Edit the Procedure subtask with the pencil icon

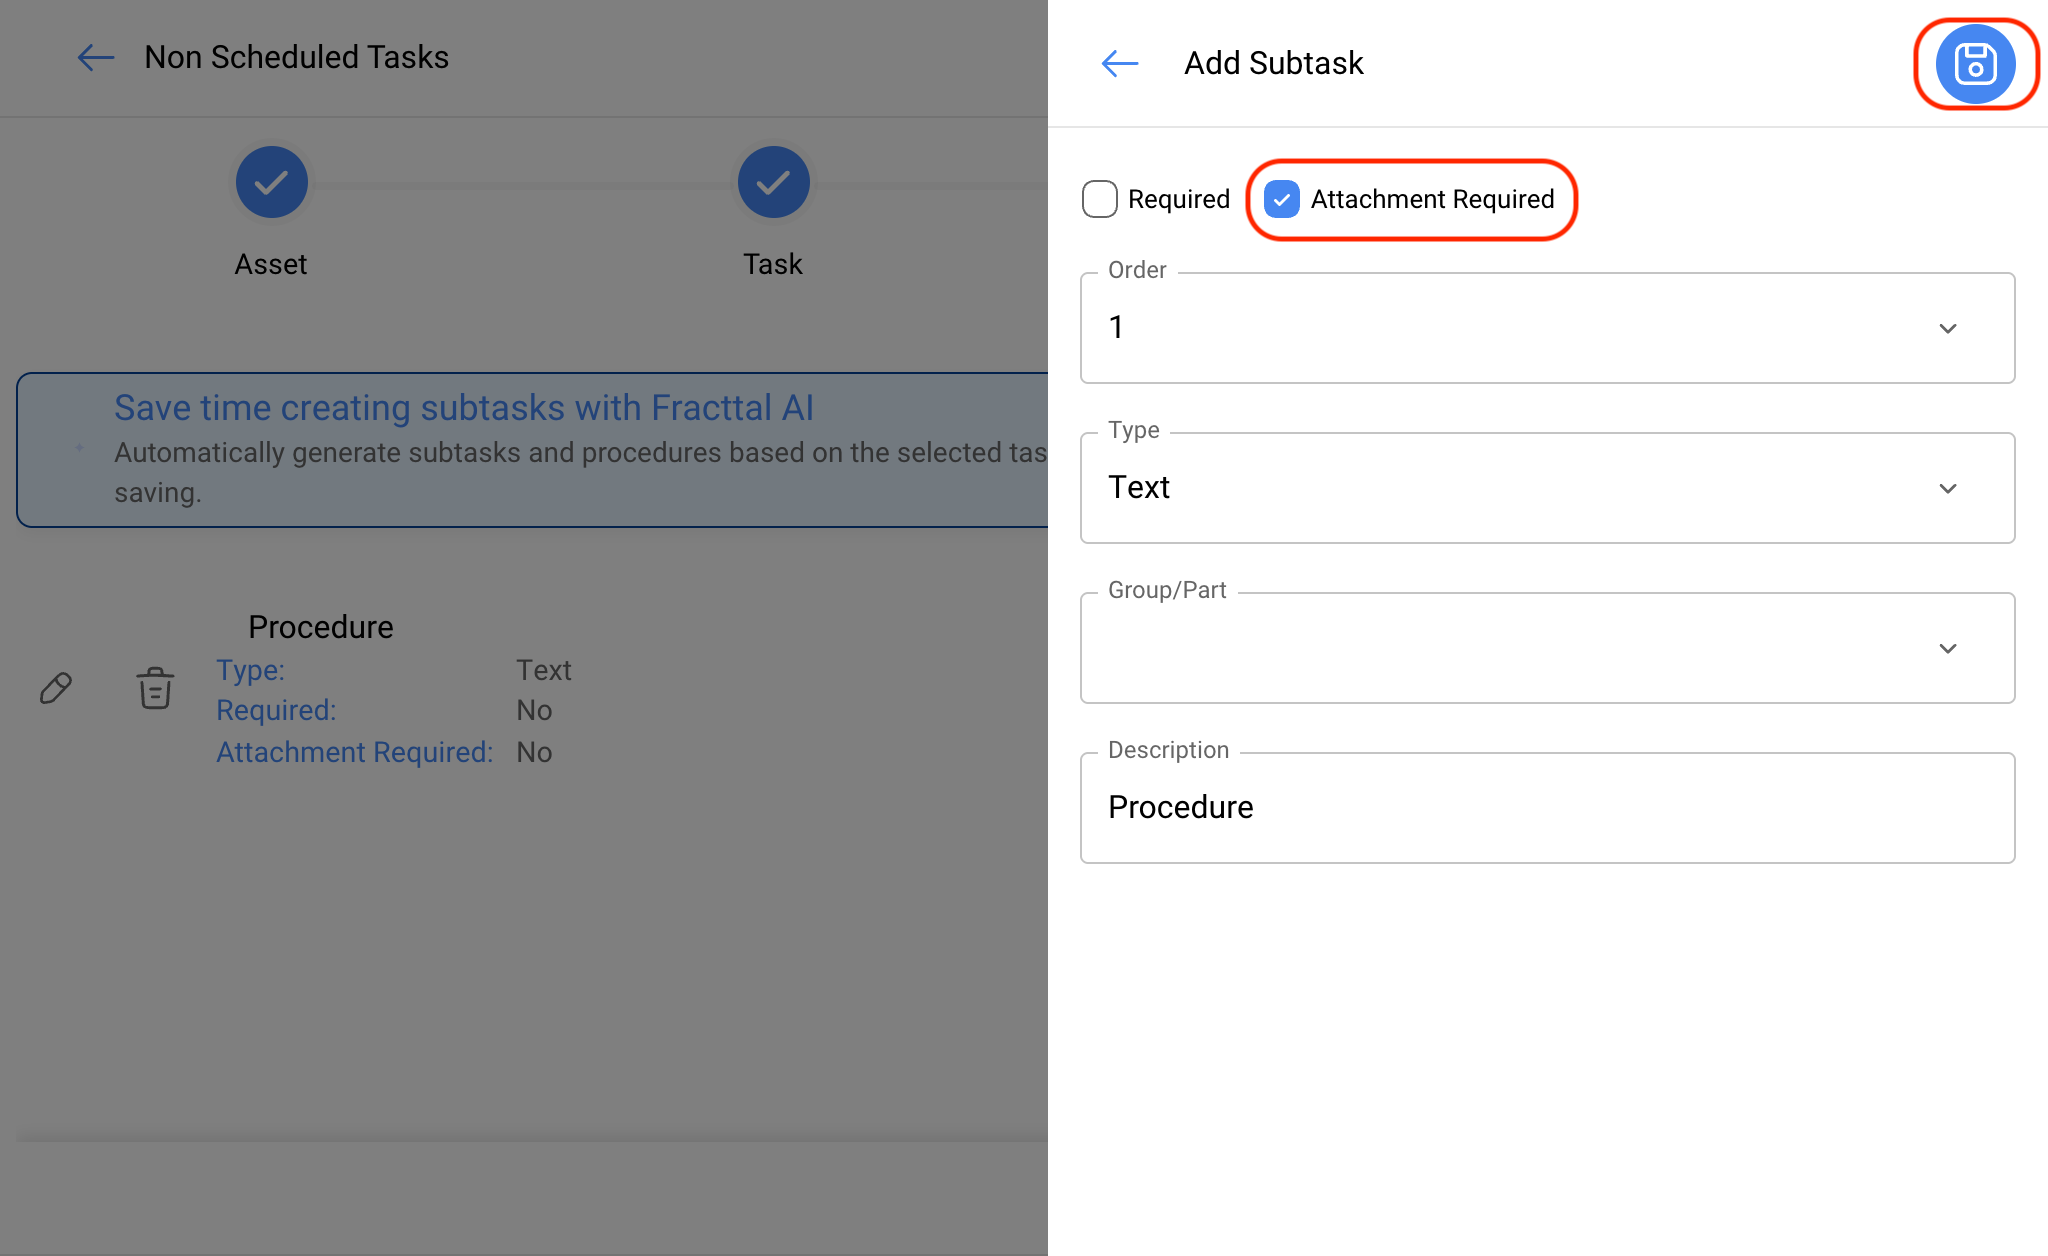(x=56, y=688)
